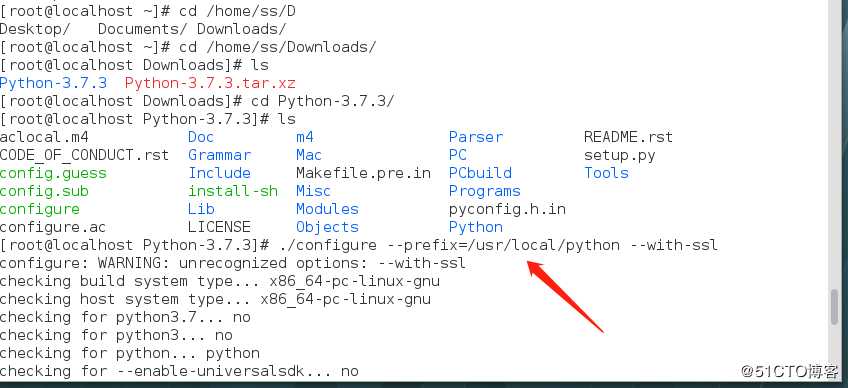
Task: Click pyconfig.h.in in the listing
Action: click(507, 209)
